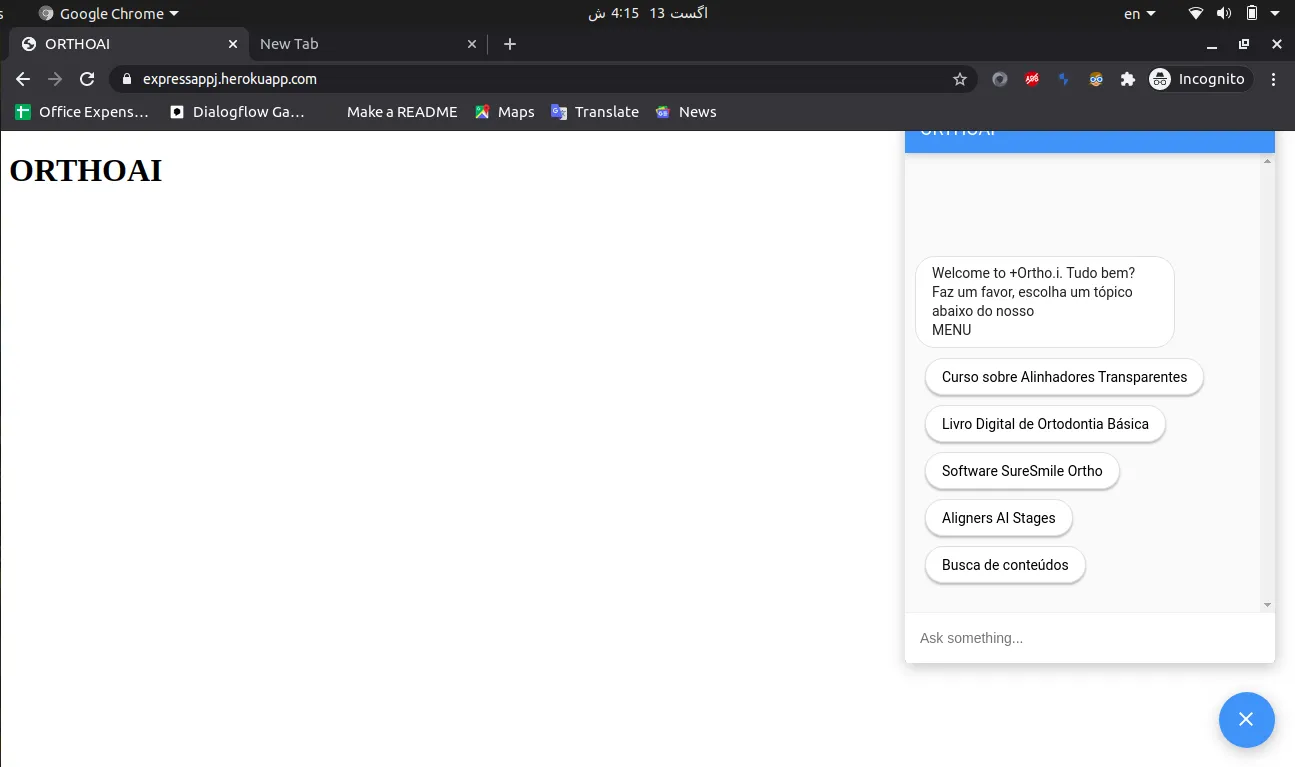
Task: Expand the system menu arrow beside battery
Action: 1274,13
